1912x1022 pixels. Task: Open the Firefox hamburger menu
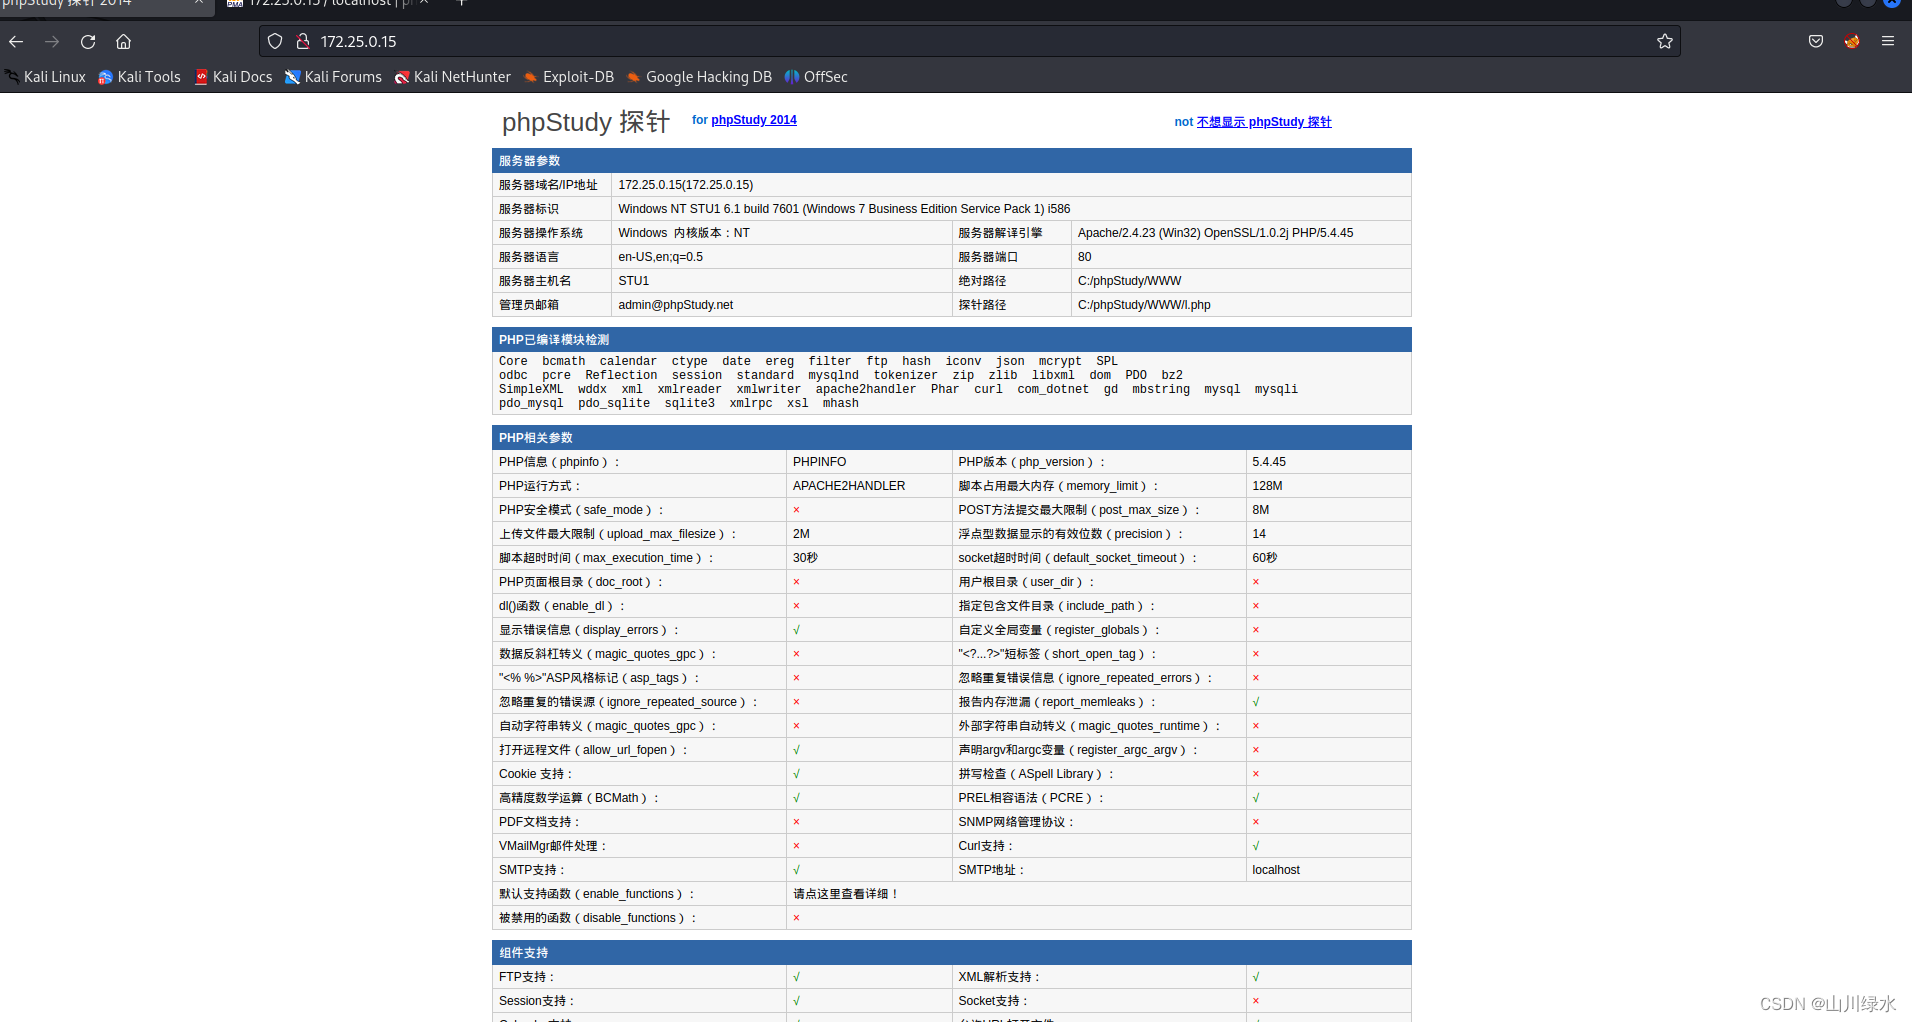pos(1888,42)
